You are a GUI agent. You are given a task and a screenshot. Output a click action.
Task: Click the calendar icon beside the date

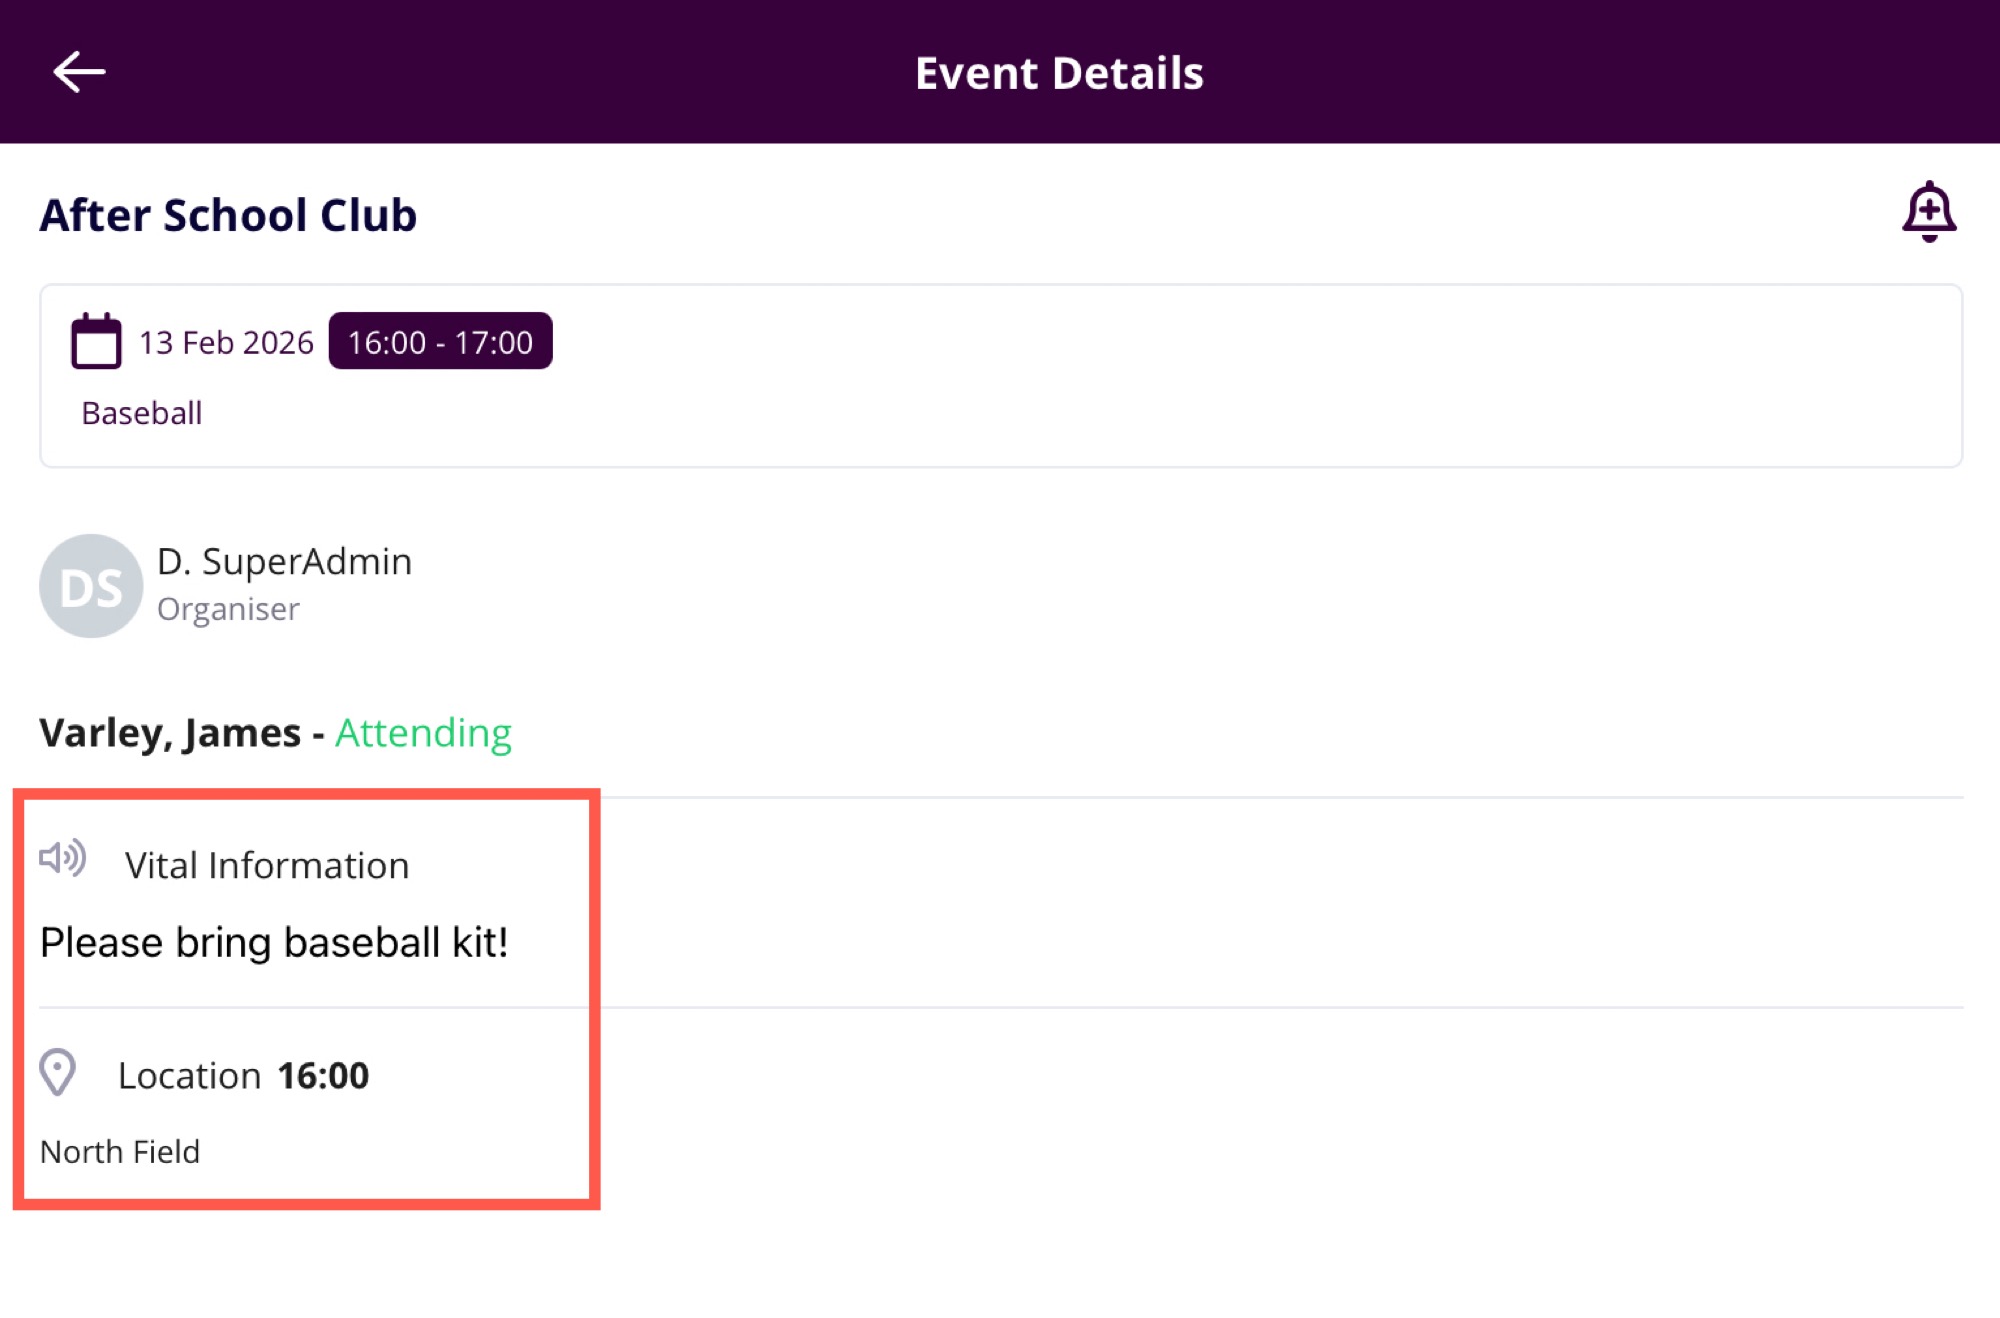(x=96, y=342)
